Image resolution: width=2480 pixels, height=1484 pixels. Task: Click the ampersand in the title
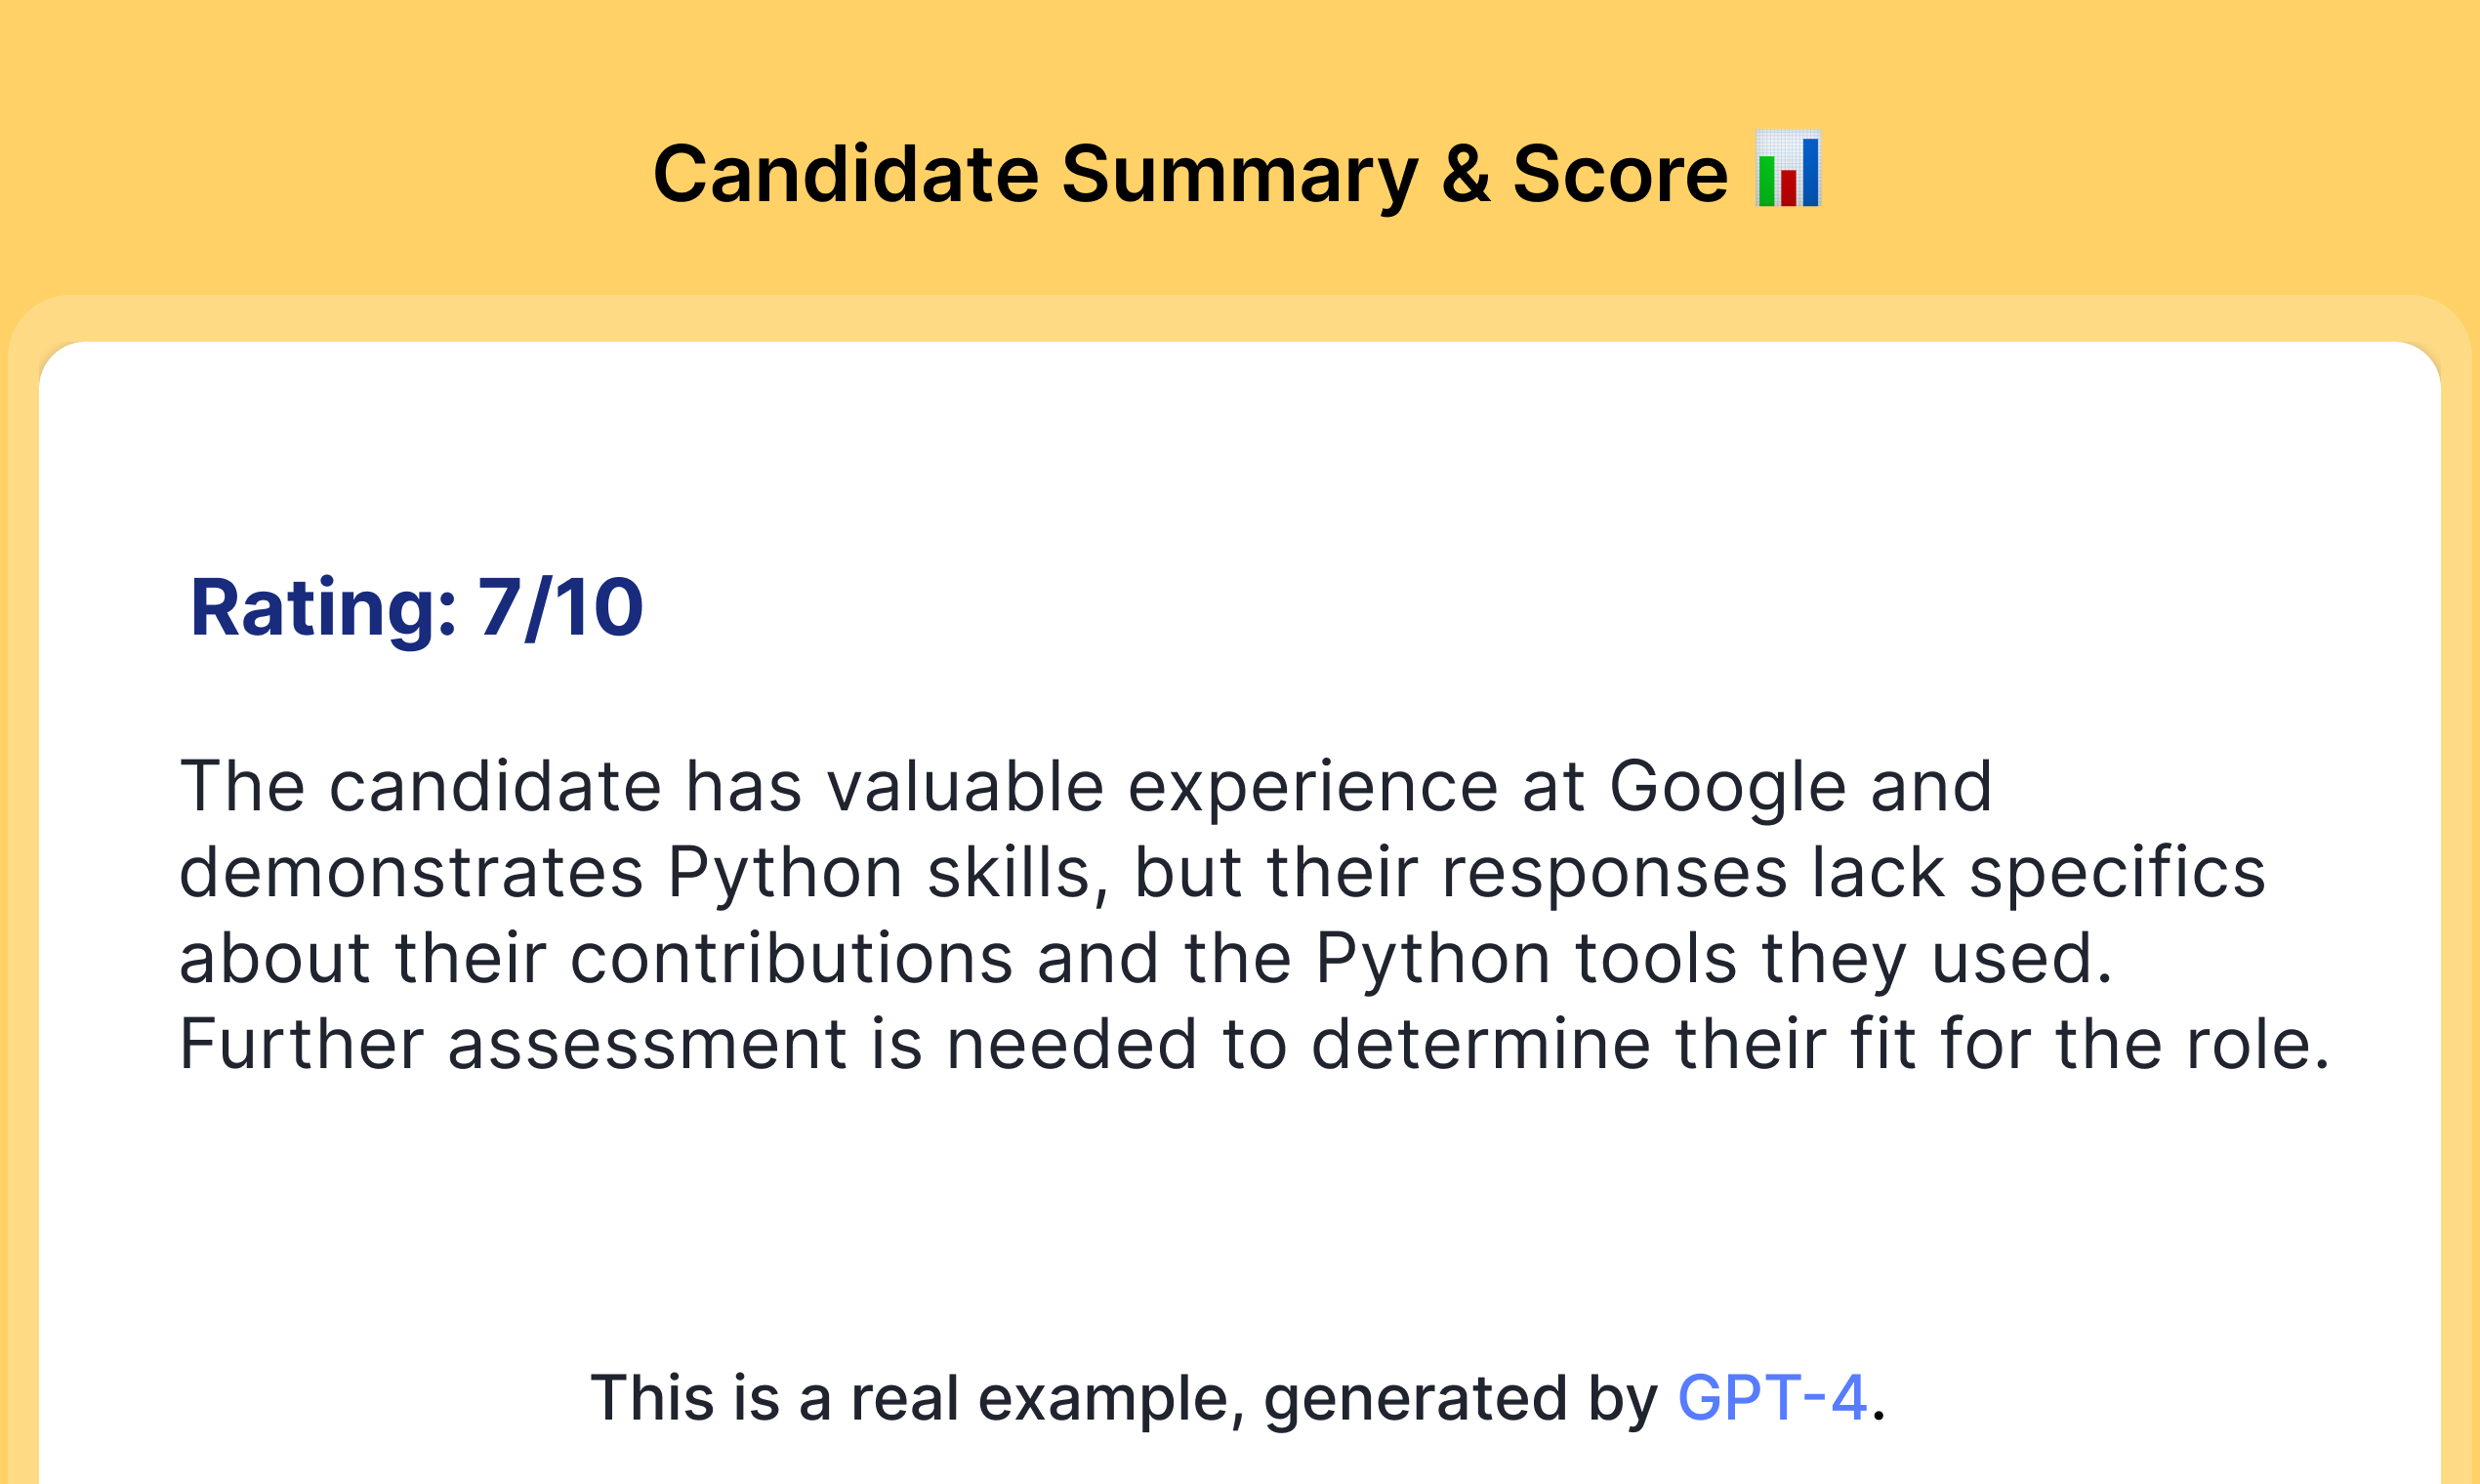[1466, 174]
